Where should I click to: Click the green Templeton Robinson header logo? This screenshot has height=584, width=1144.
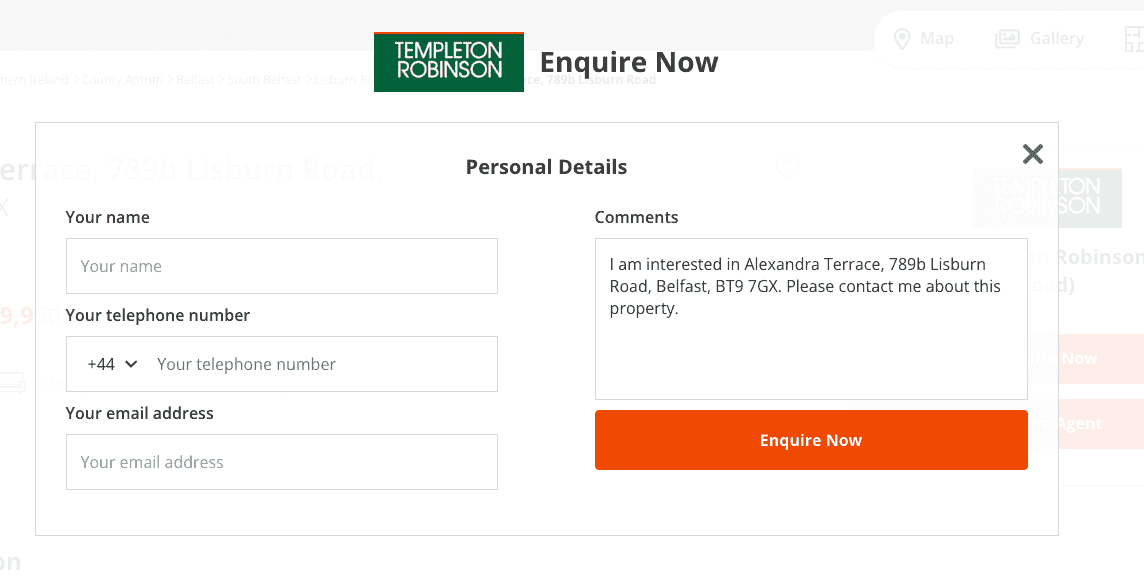point(449,62)
